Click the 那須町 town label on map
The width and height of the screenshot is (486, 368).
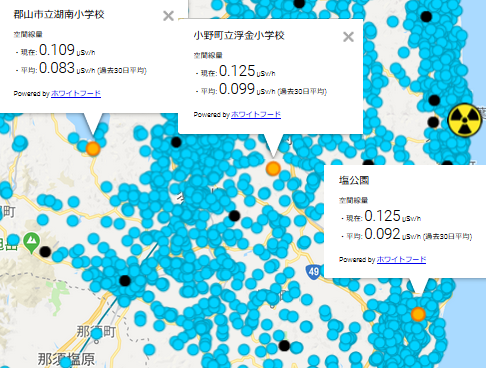tap(96, 332)
